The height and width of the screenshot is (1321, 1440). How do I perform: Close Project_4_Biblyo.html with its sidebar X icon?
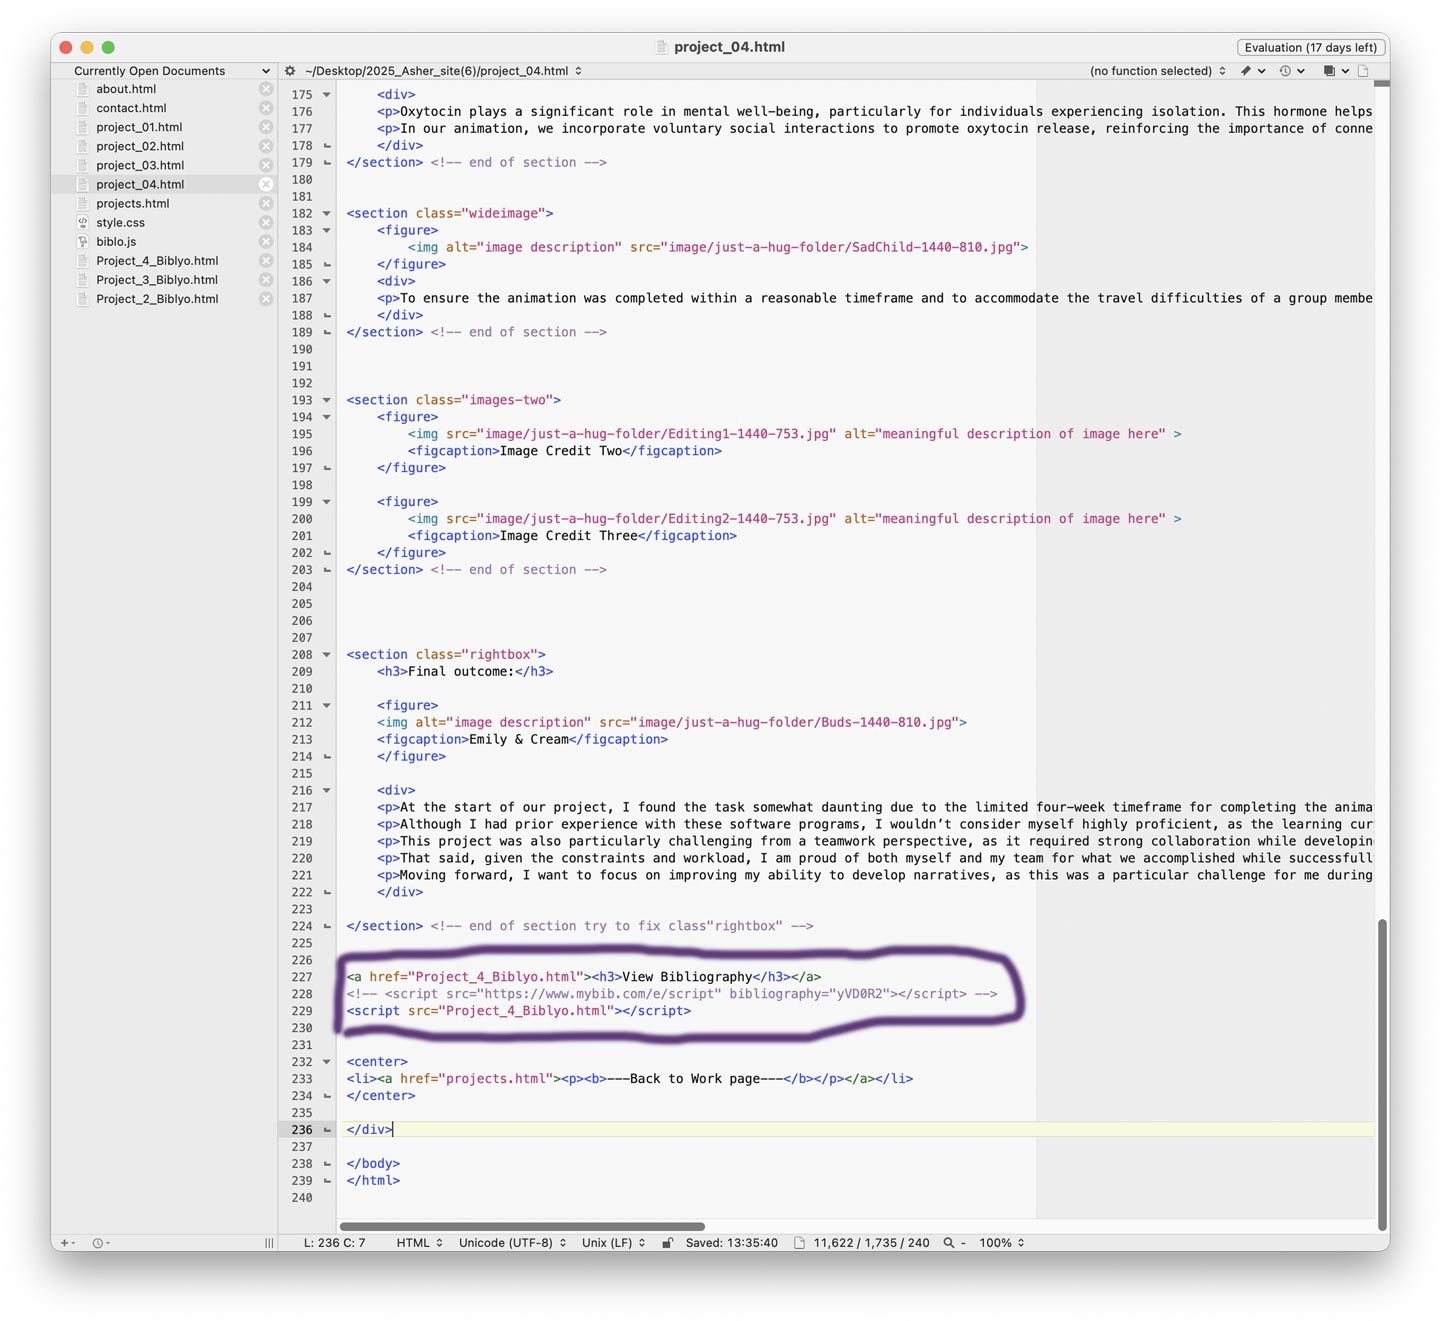point(266,260)
